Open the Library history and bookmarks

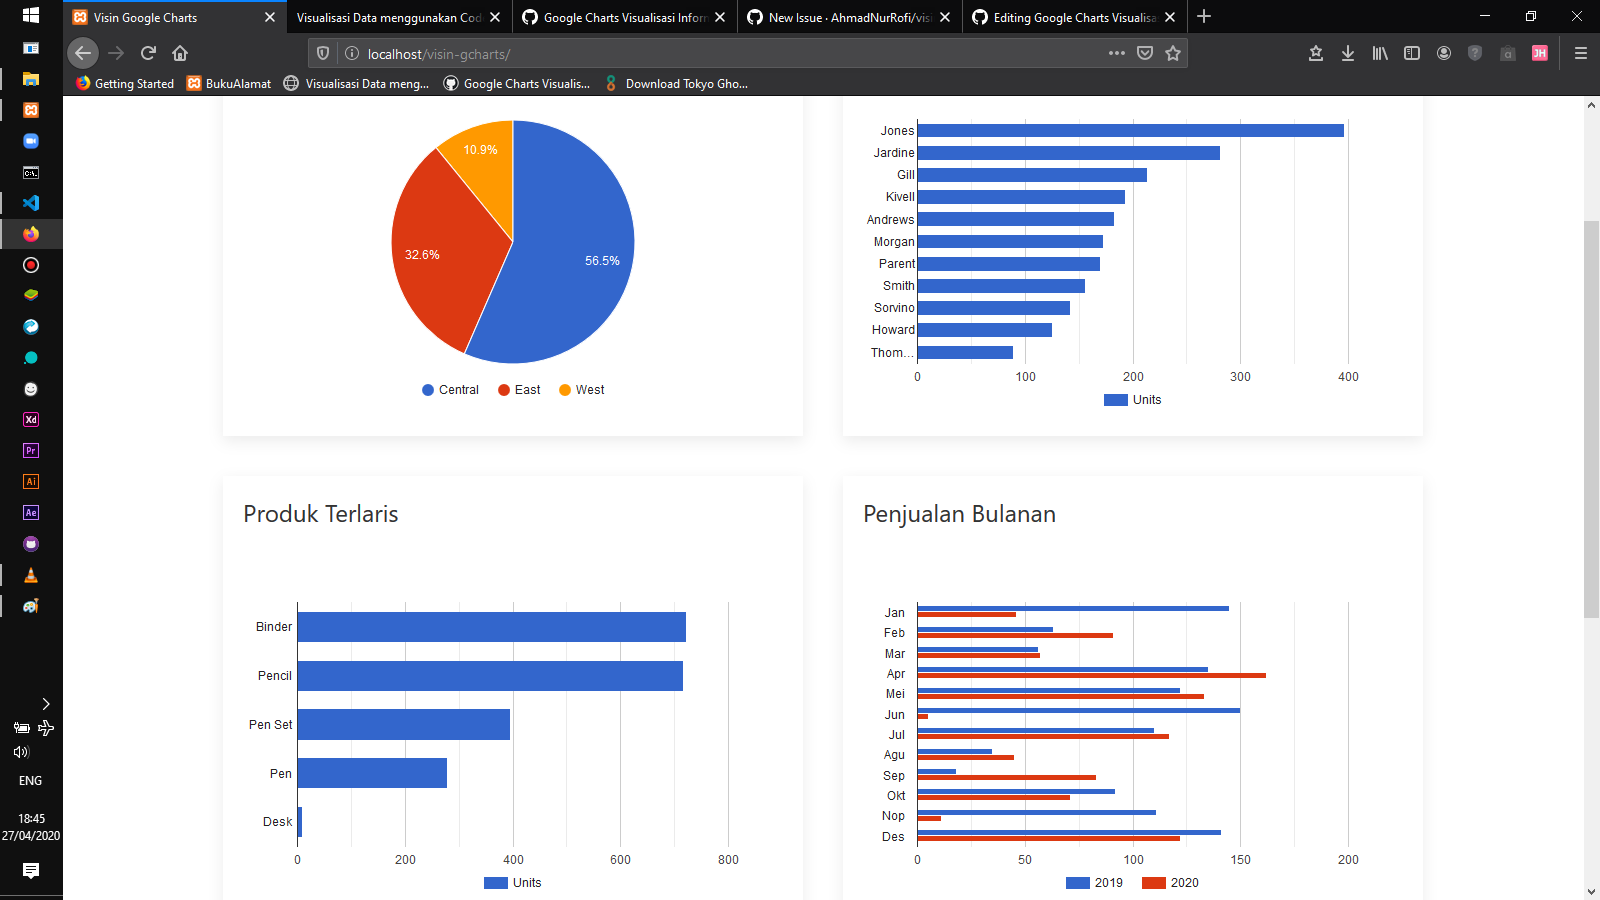pyautogui.click(x=1380, y=53)
